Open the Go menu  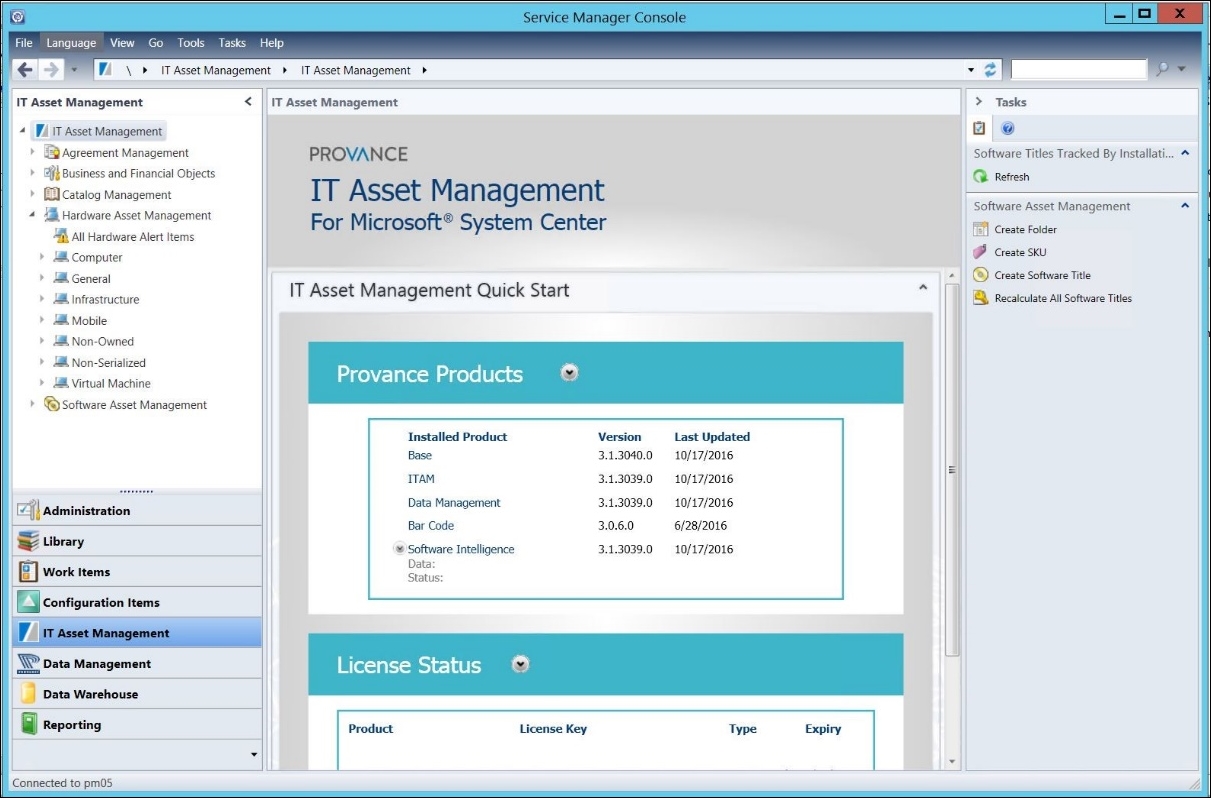tap(156, 43)
